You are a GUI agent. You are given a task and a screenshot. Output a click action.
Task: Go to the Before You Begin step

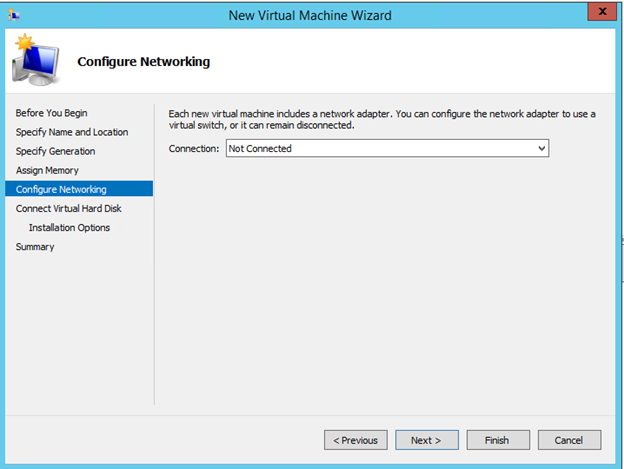click(x=51, y=113)
